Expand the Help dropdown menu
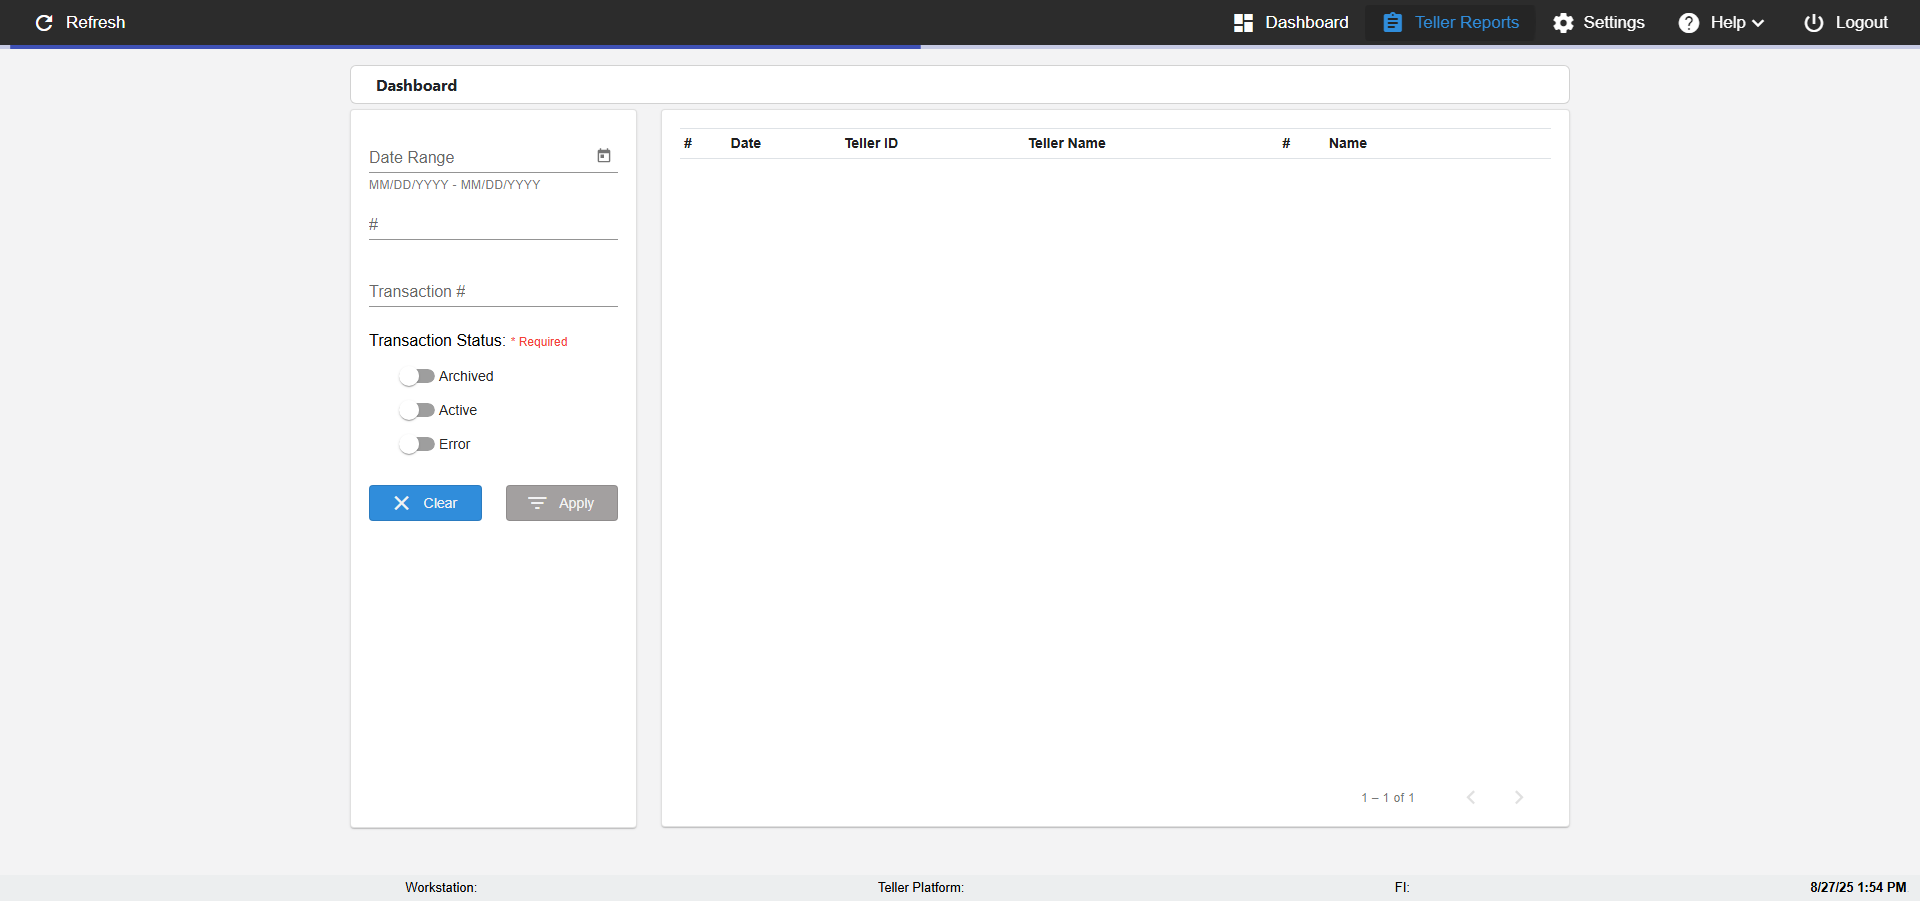This screenshot has width=1920, height=901. point(1721,22)
